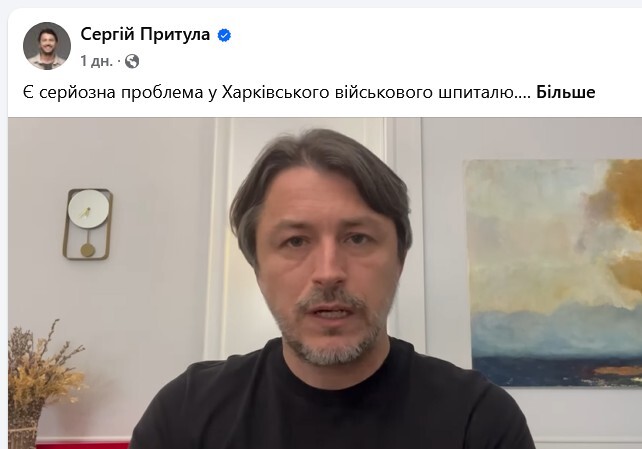Expand post text with Більше

pyautogui.click(x=565, y=93)
